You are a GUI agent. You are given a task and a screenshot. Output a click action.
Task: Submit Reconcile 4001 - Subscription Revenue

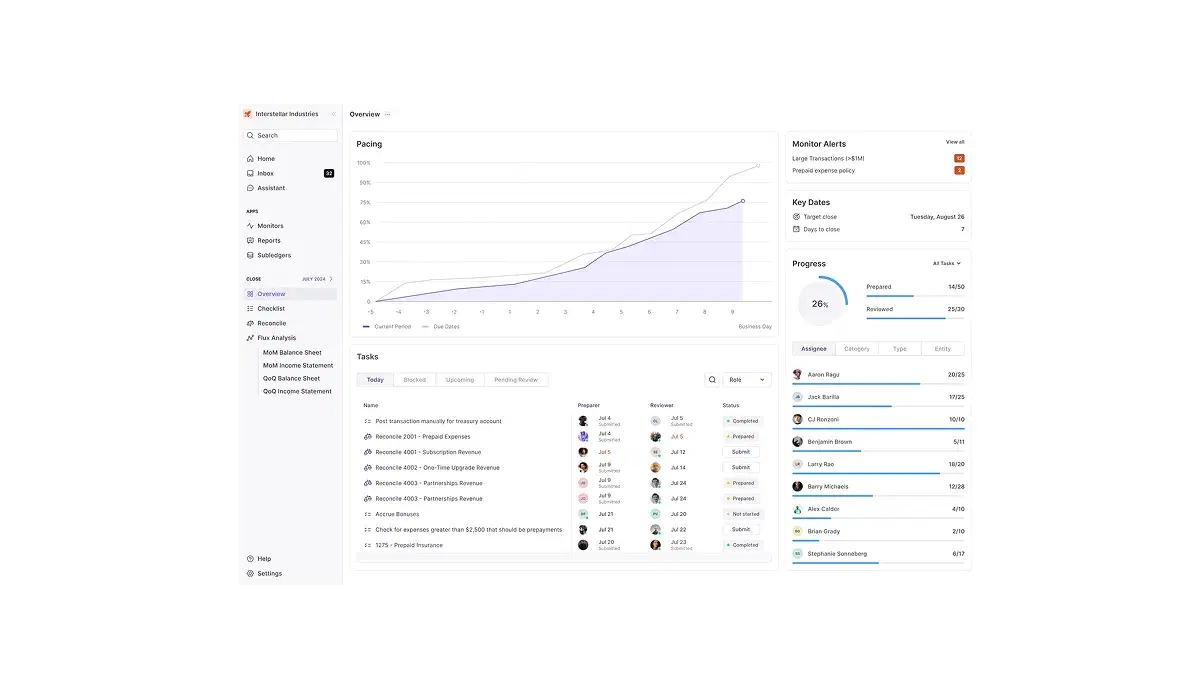click(x=741, y=452)
